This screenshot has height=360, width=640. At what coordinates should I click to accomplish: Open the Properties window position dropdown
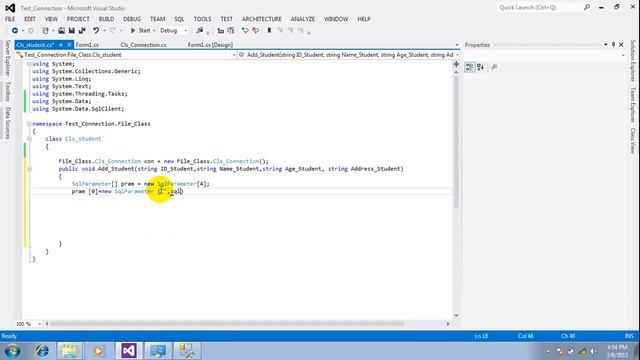(x=606, y=44)
